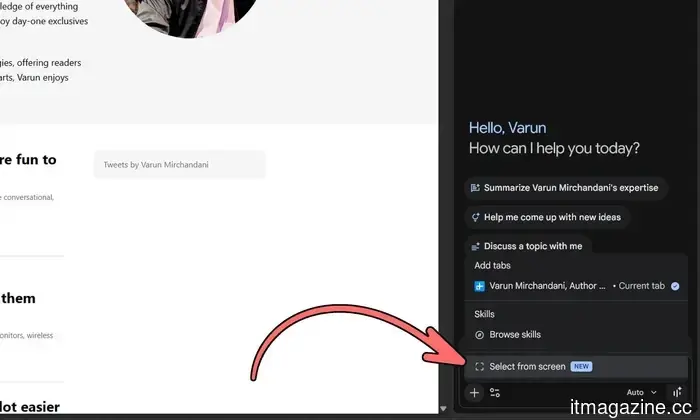Click the voice input waveform icon
Image resolution: width=700 pixels, height=420 pixels.
[677, 392]
